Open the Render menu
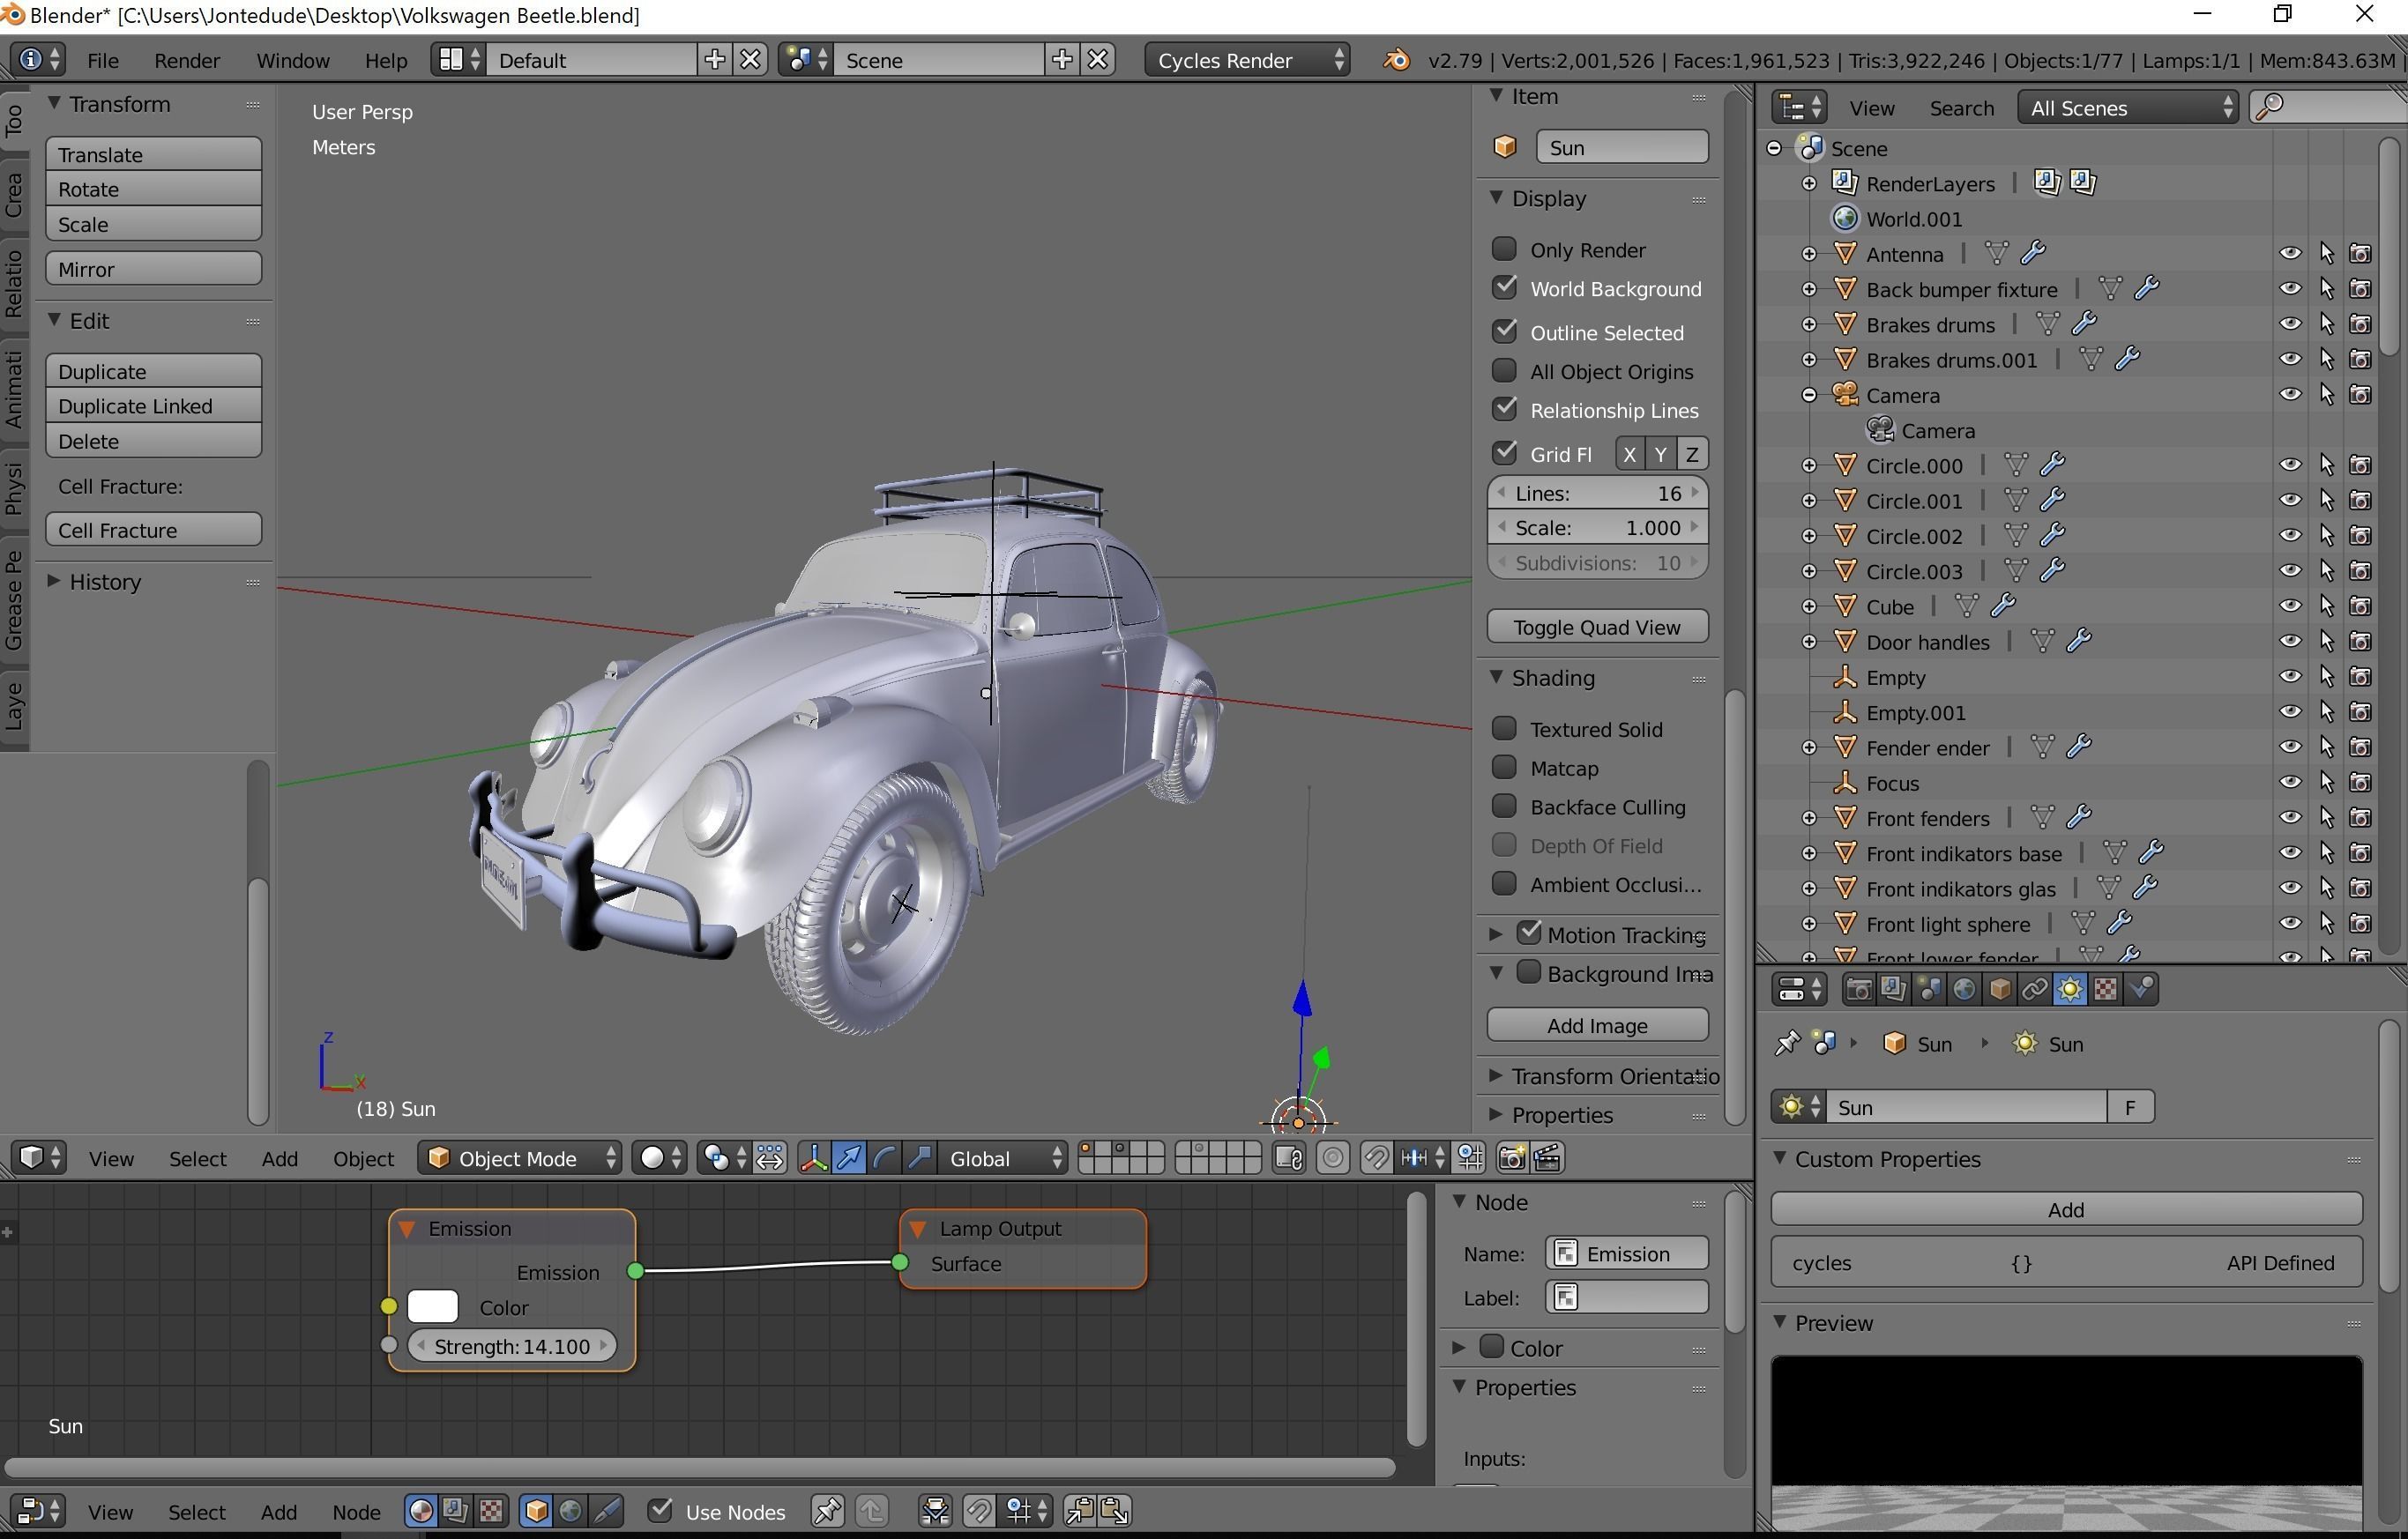Viewport: 2408px width, 1539px height. click(186, 60)
